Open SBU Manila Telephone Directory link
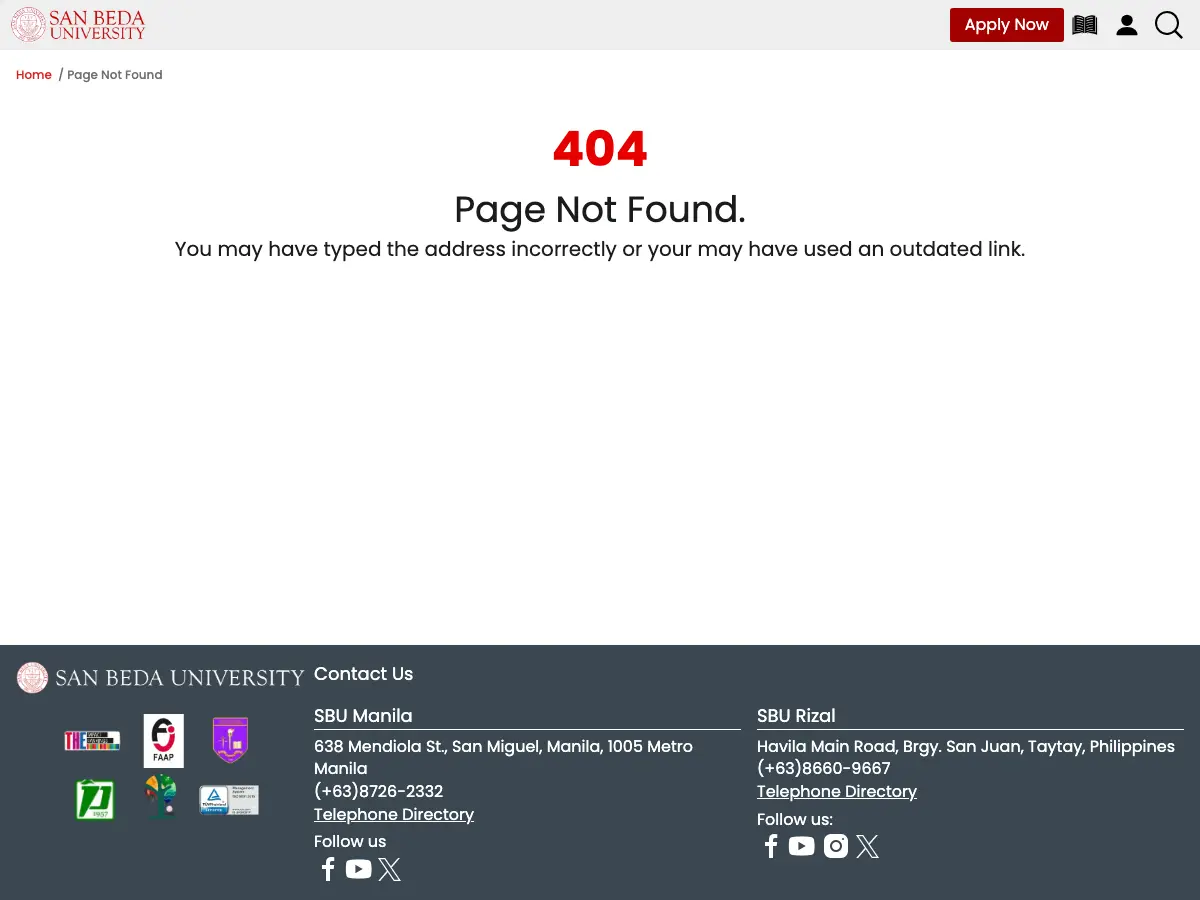The width and height of the screenshot is (1200, 900). coord(394,814)
